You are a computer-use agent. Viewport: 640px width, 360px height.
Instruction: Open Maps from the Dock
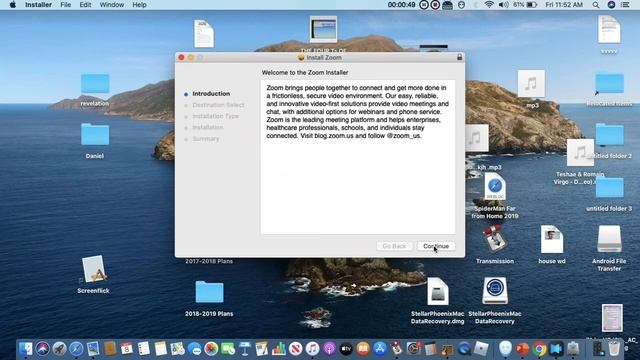178,349
